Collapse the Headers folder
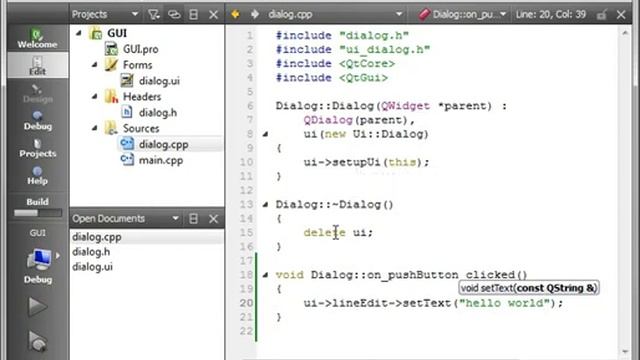Screen dimensions: 640x360 point(95,96)
